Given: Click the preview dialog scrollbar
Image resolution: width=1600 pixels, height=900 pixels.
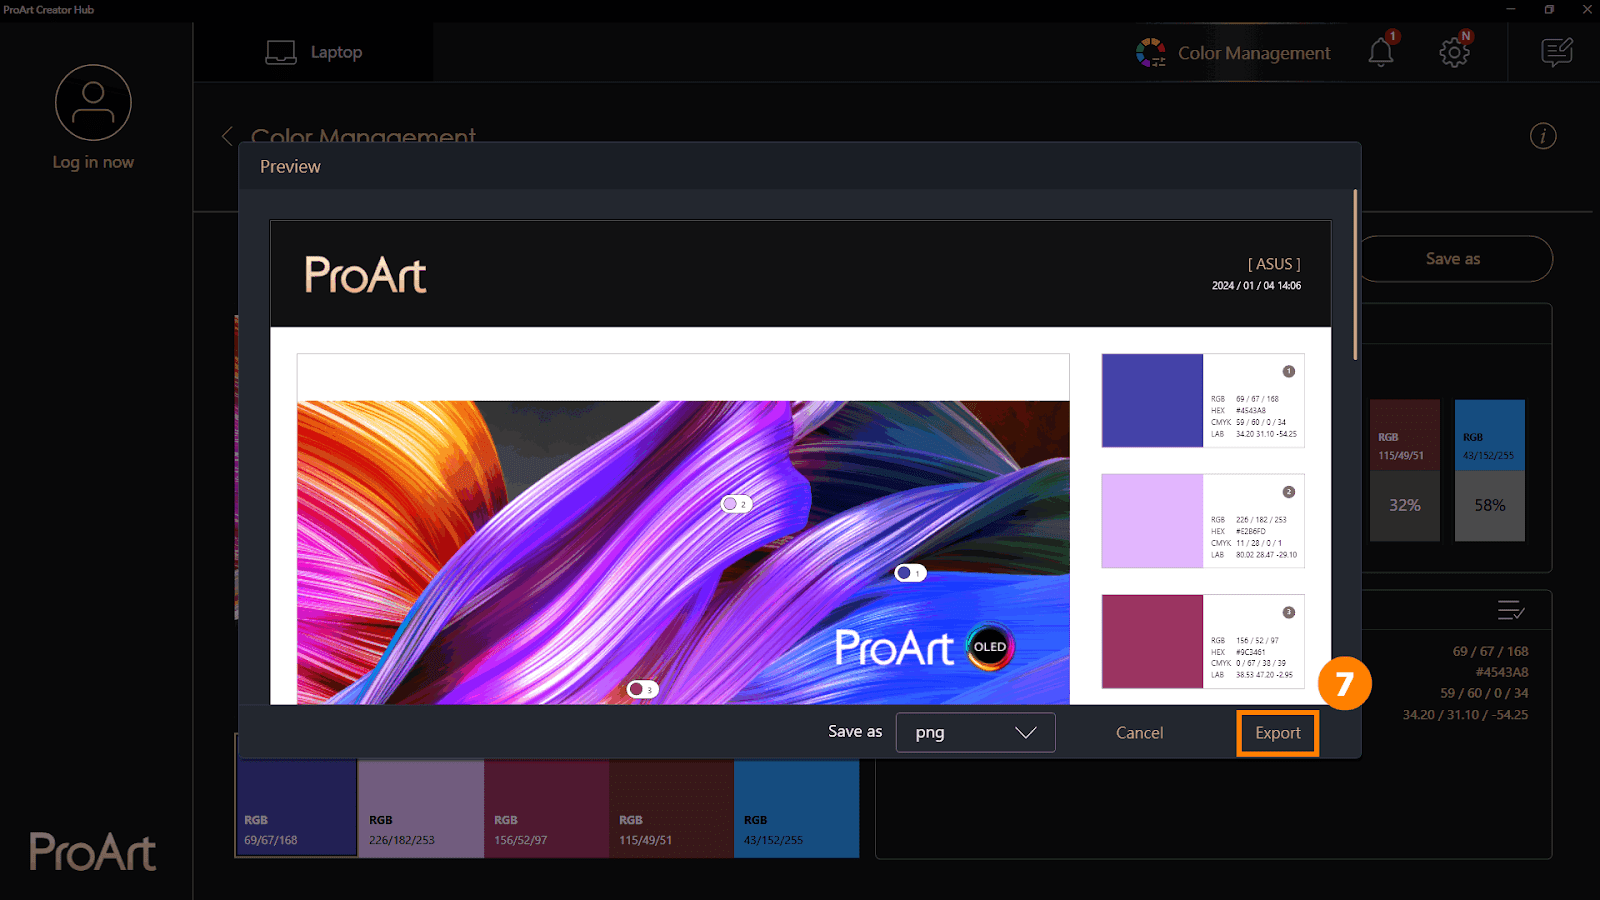Looking at the screenshot, I should (x=1355, y=275).
